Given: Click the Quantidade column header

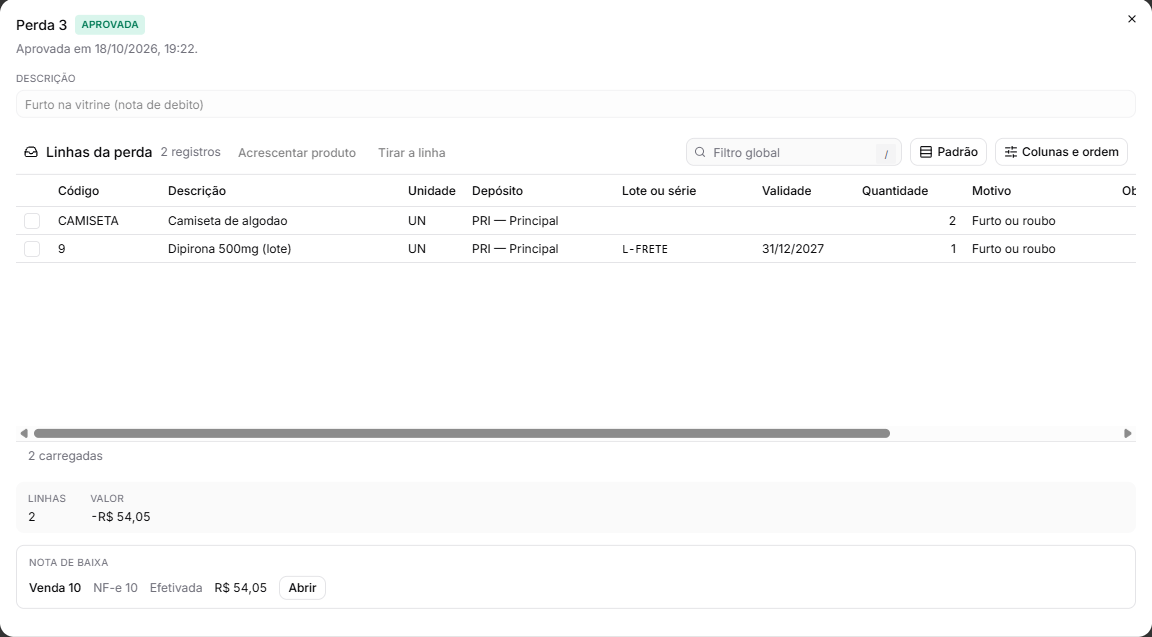Looking at the screenshot, I should pos(895,191).
